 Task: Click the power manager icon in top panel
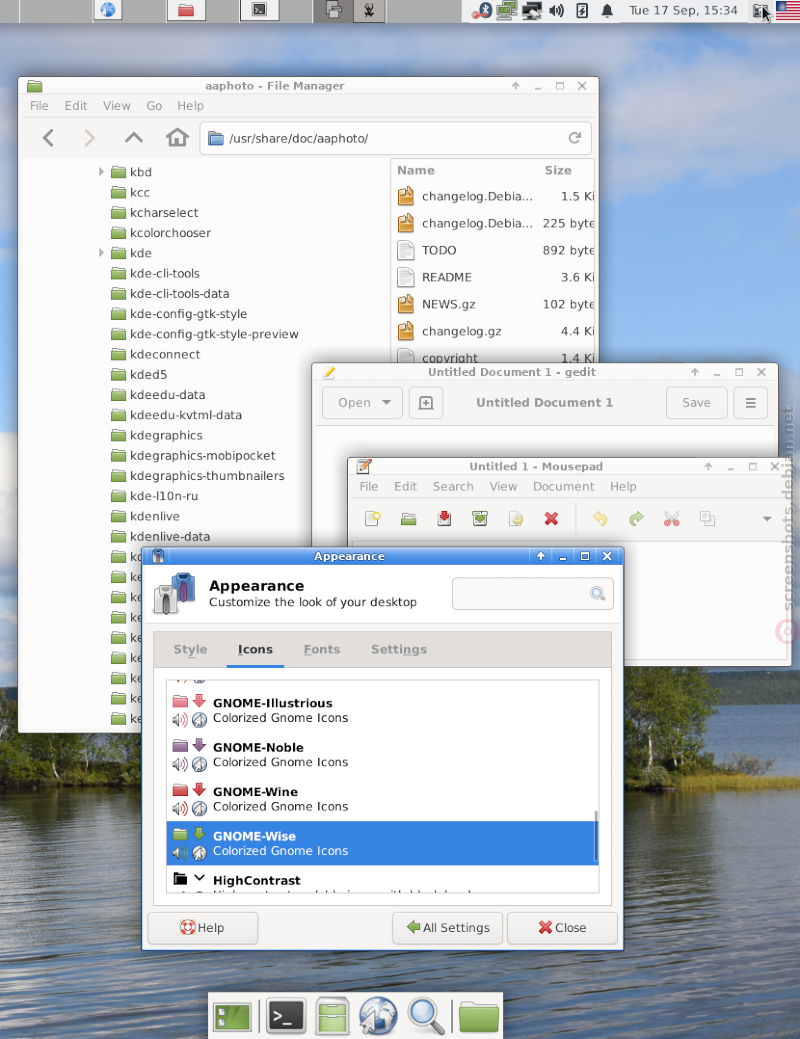[582, 11]
